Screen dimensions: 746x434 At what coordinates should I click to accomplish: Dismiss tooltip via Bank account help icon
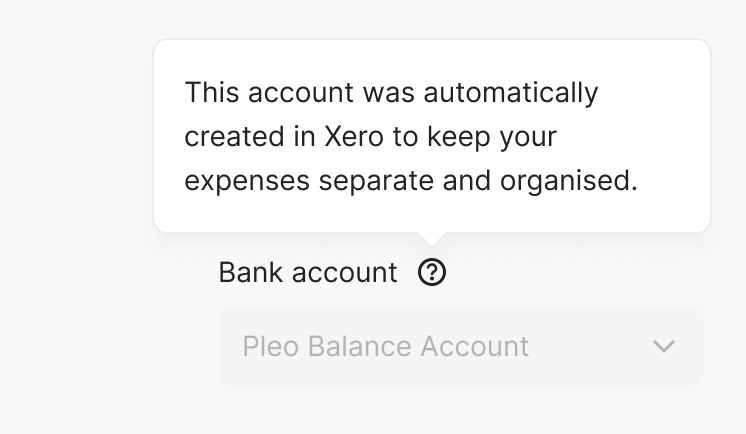[x=432, y=272]
